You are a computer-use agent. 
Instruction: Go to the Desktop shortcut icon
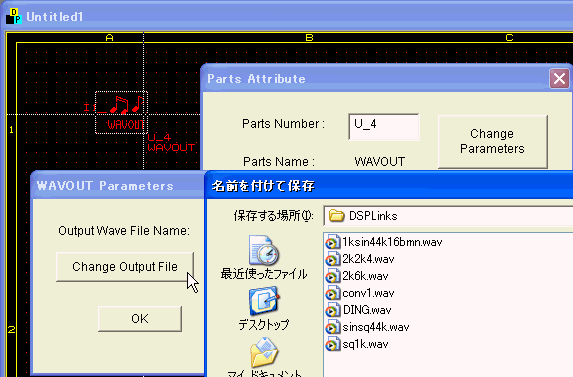coord(264,301)
